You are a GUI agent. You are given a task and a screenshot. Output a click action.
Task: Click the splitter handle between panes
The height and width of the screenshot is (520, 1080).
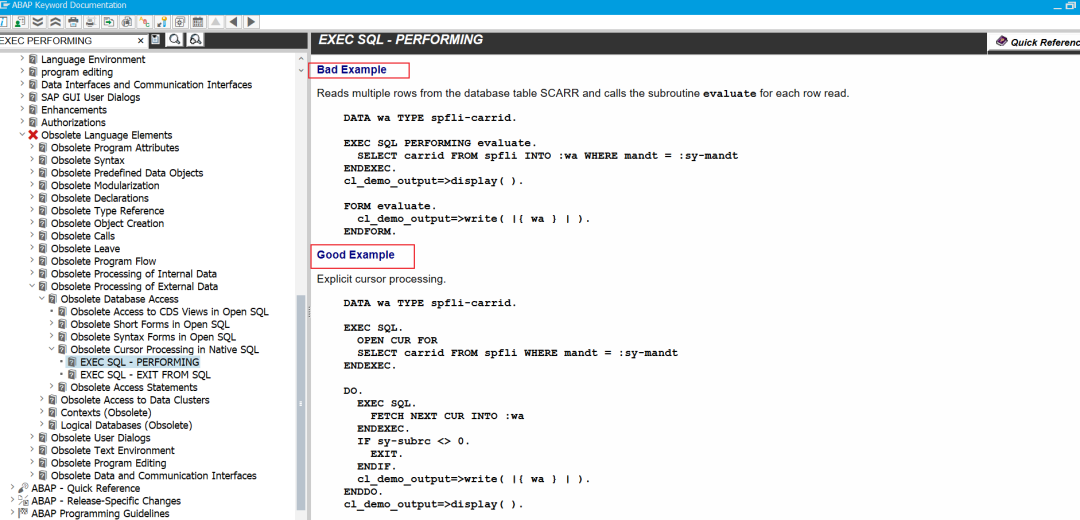tap(309, 311)
